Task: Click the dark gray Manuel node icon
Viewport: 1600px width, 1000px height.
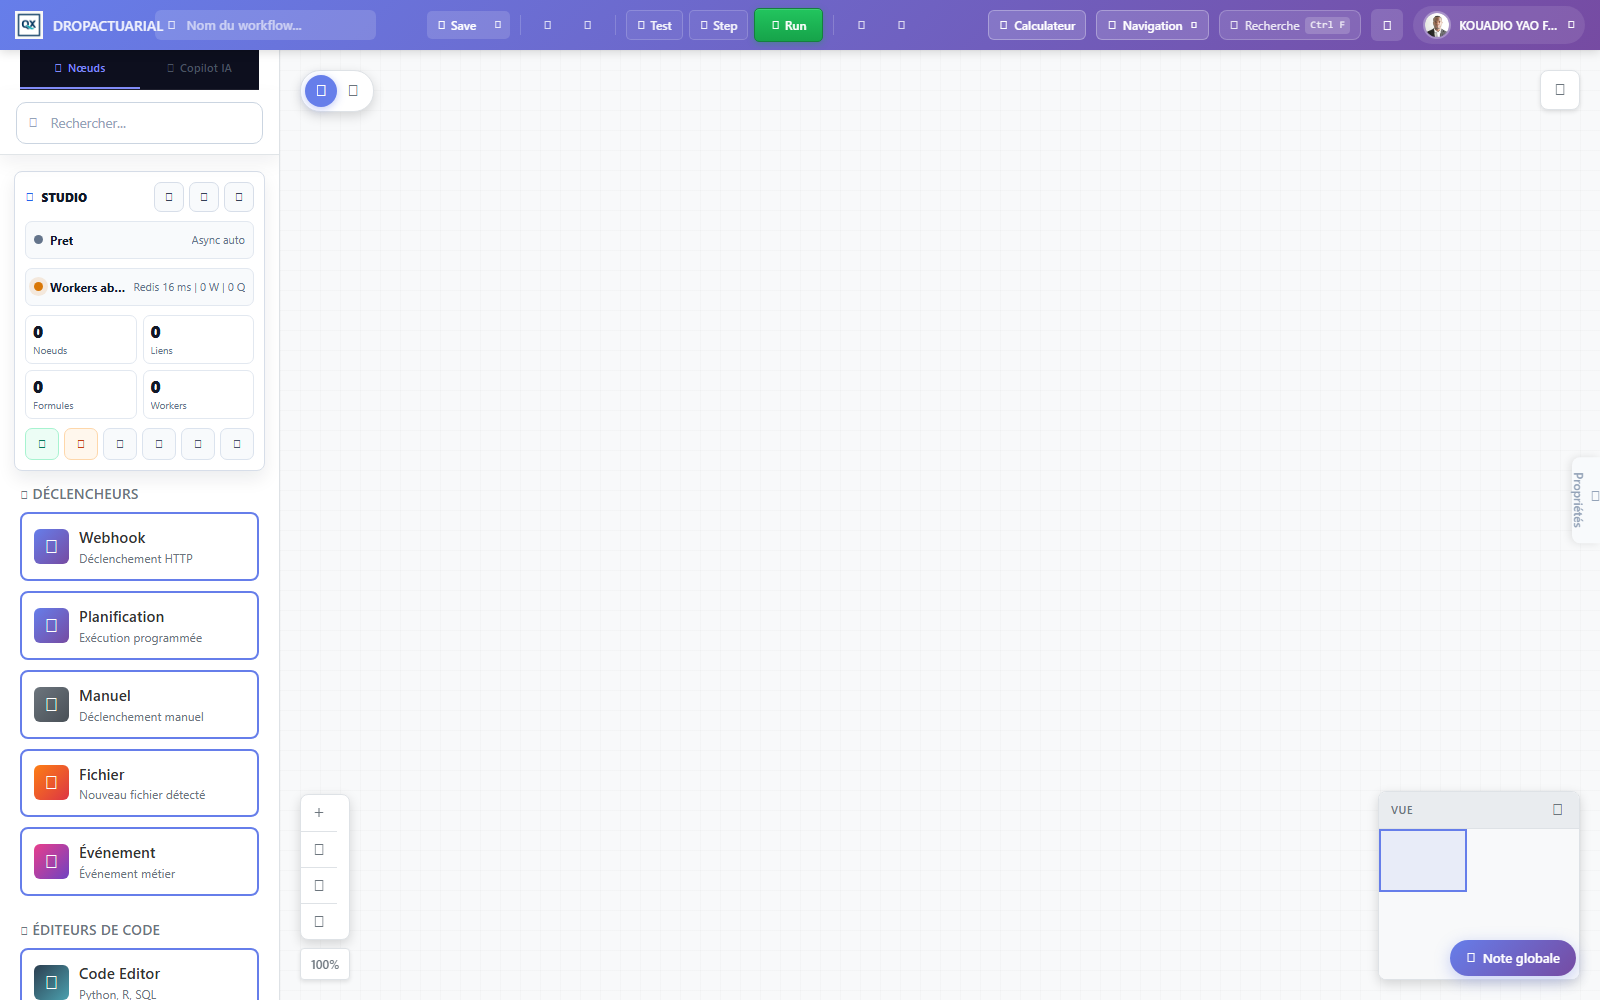Action: (51, 704)
